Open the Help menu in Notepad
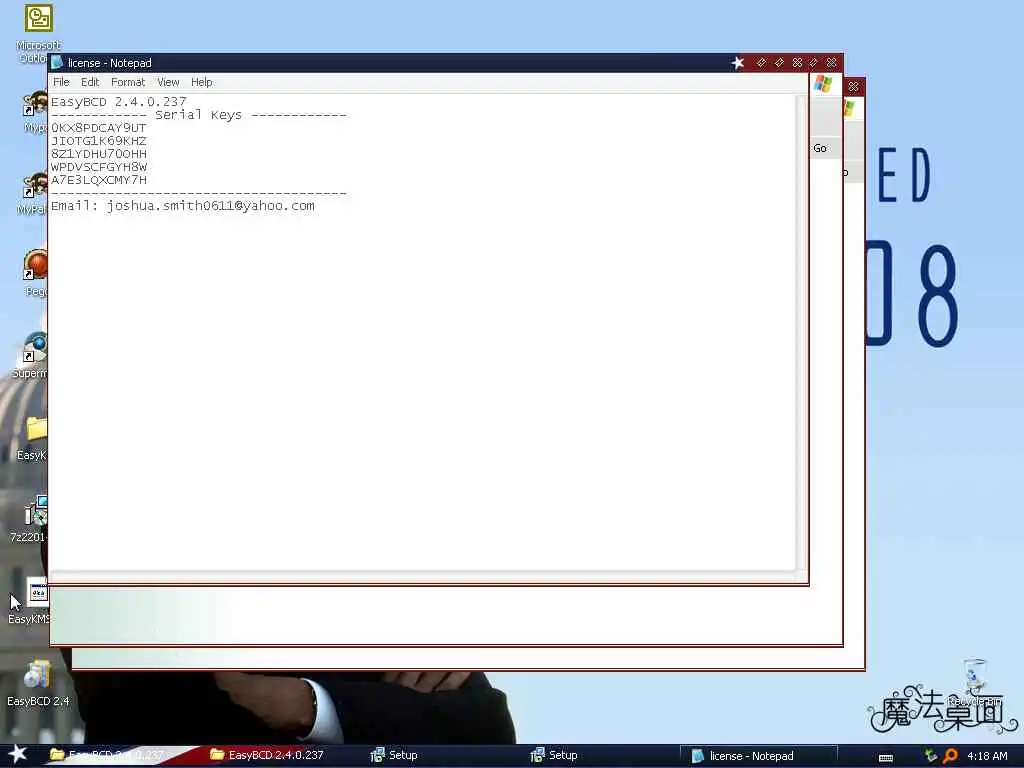This screenshot has width=1024, height=768. pos(201,82)
